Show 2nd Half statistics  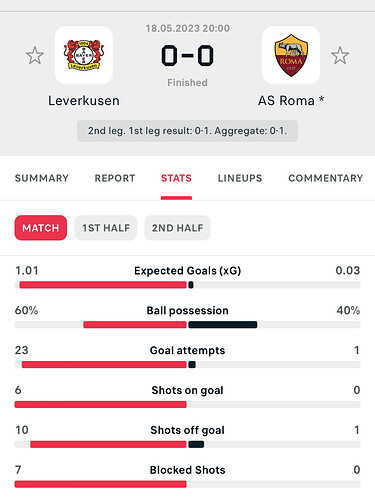177,228
